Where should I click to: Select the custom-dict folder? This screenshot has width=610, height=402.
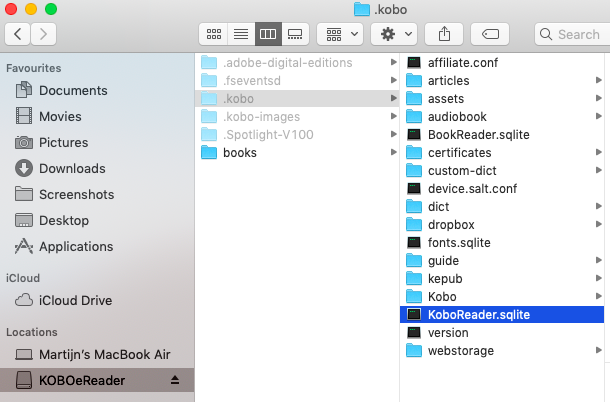[x=502, y=170]
